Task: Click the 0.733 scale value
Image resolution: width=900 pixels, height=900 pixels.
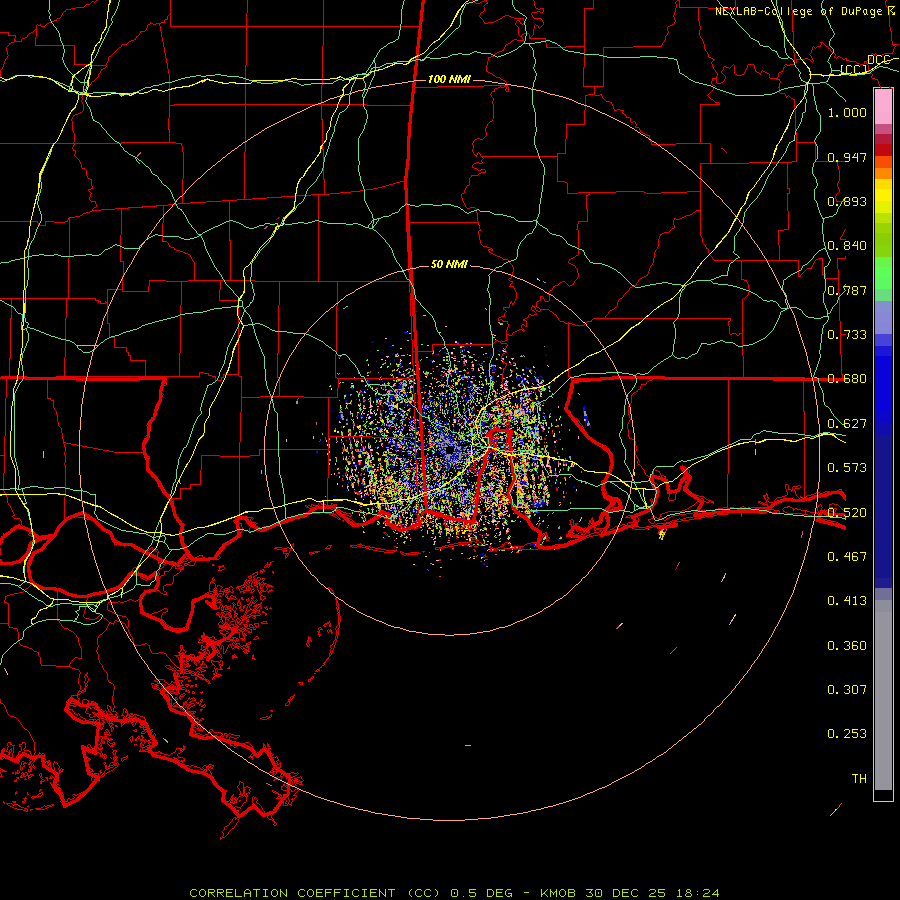Action: pyautogui.click(x=847, y=335)
